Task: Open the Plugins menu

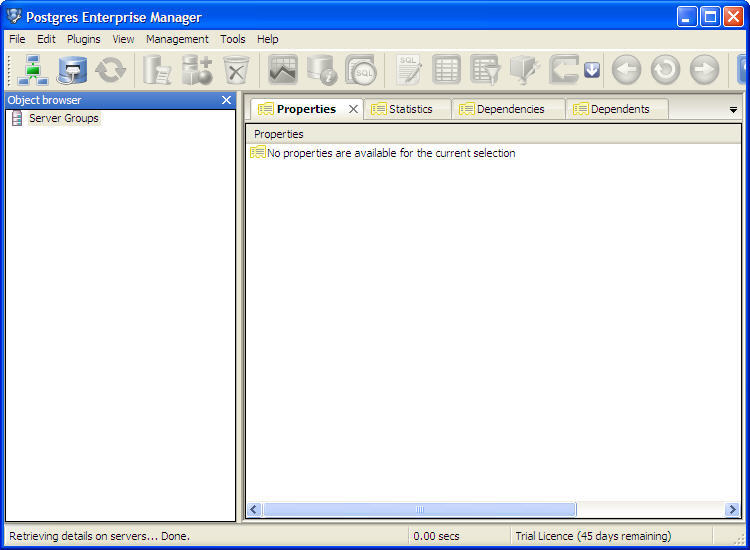Action: pos(84,39)
